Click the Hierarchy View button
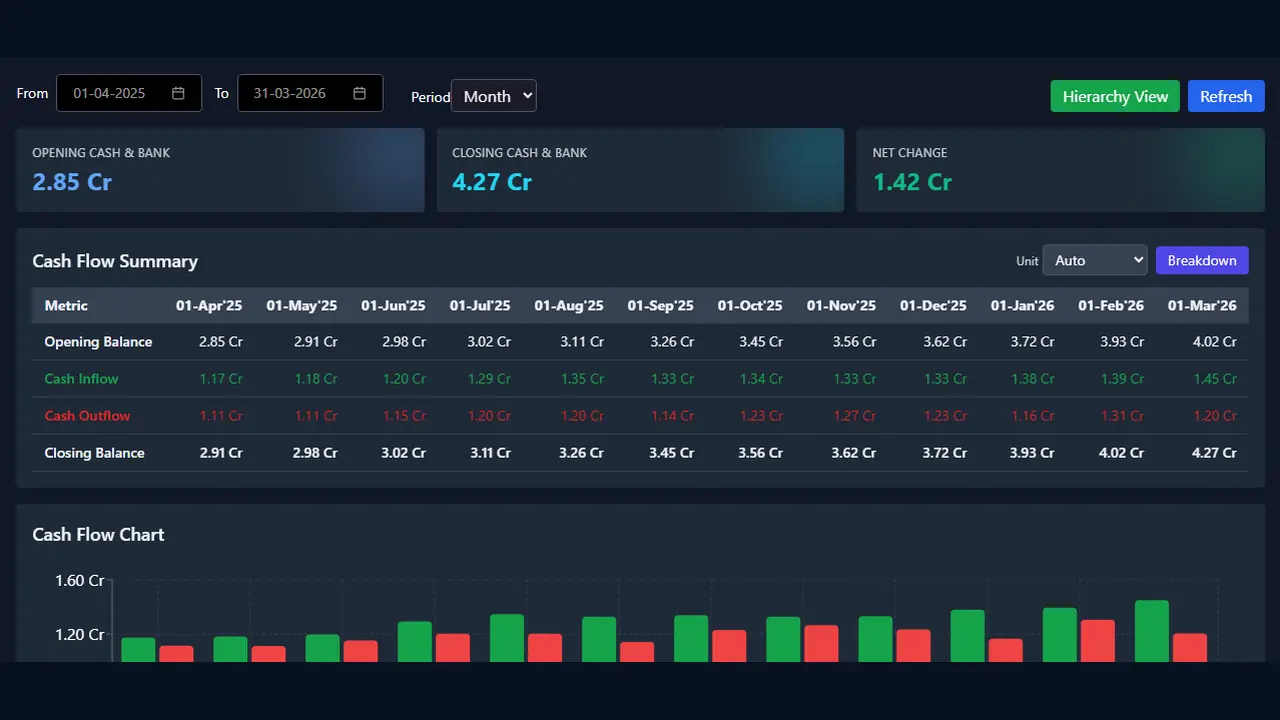The image size is (1280, 720). 1115,96
